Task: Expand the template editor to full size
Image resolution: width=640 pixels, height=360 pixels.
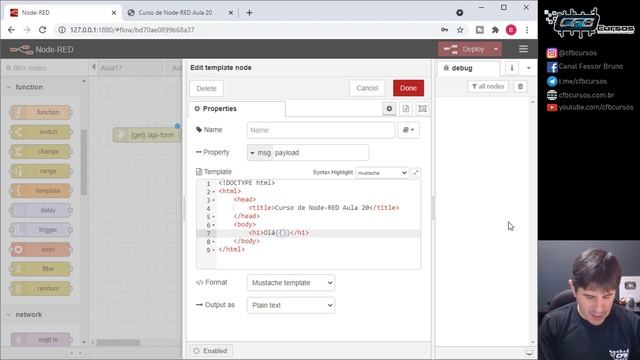Action: pos(416,173)
